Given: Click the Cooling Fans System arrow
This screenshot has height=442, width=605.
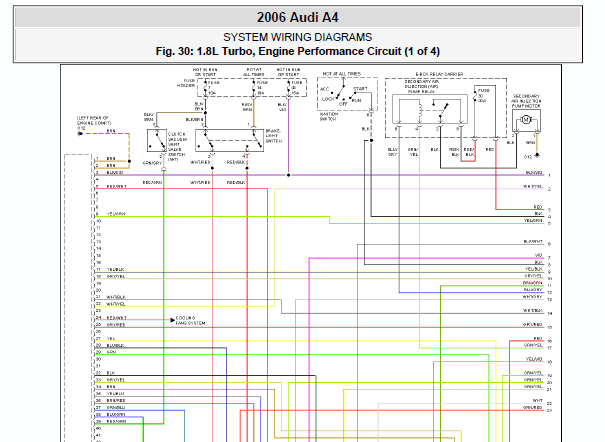Looking at the screenshot, I should point(172,318).
